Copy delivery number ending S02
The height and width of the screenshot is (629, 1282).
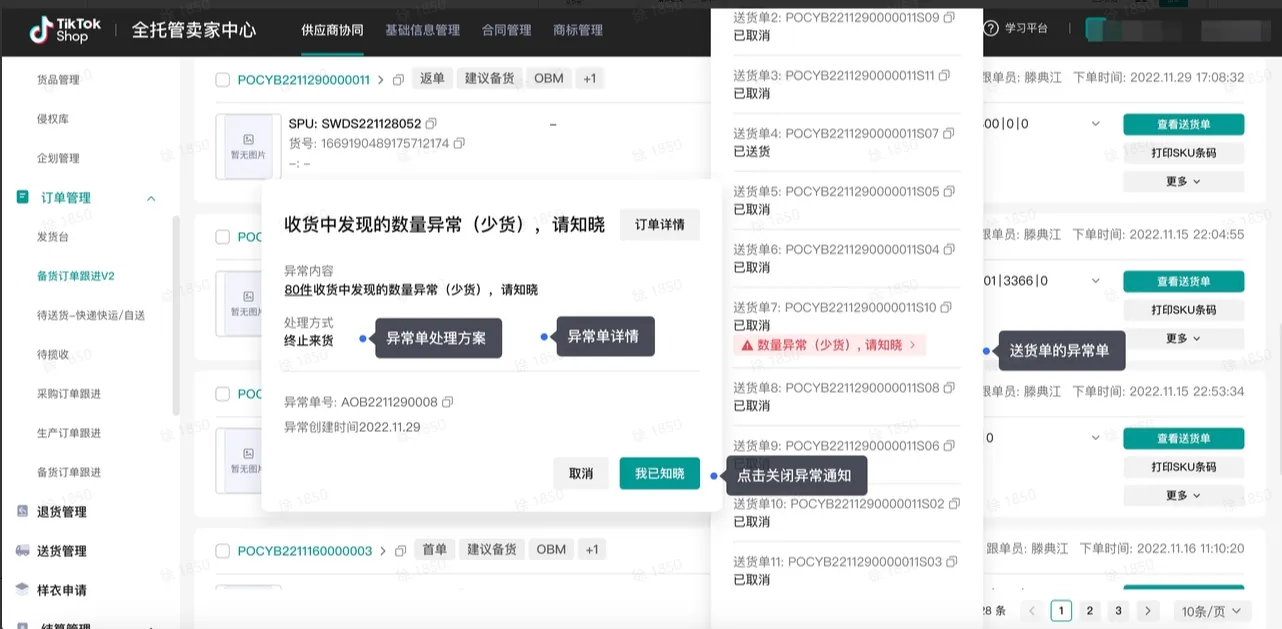953,503
